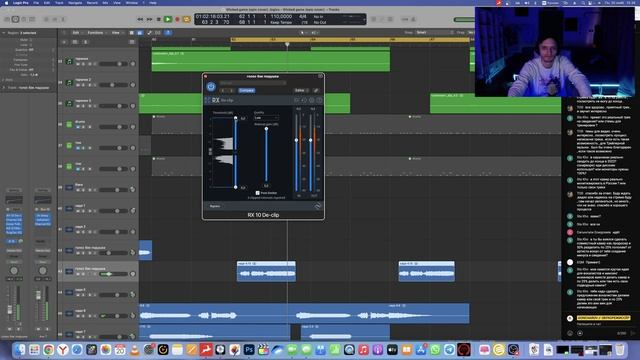Image resolution: width=640 pixels, height=360 pixels.
Task: Open Google Chrome from the Dock
Action: [49, 349]
